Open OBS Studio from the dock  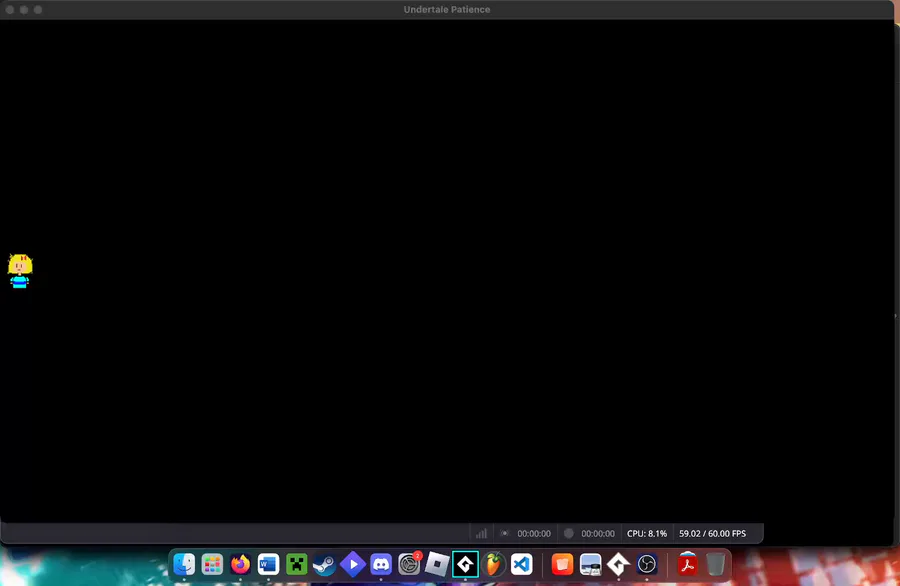[647, 564]
